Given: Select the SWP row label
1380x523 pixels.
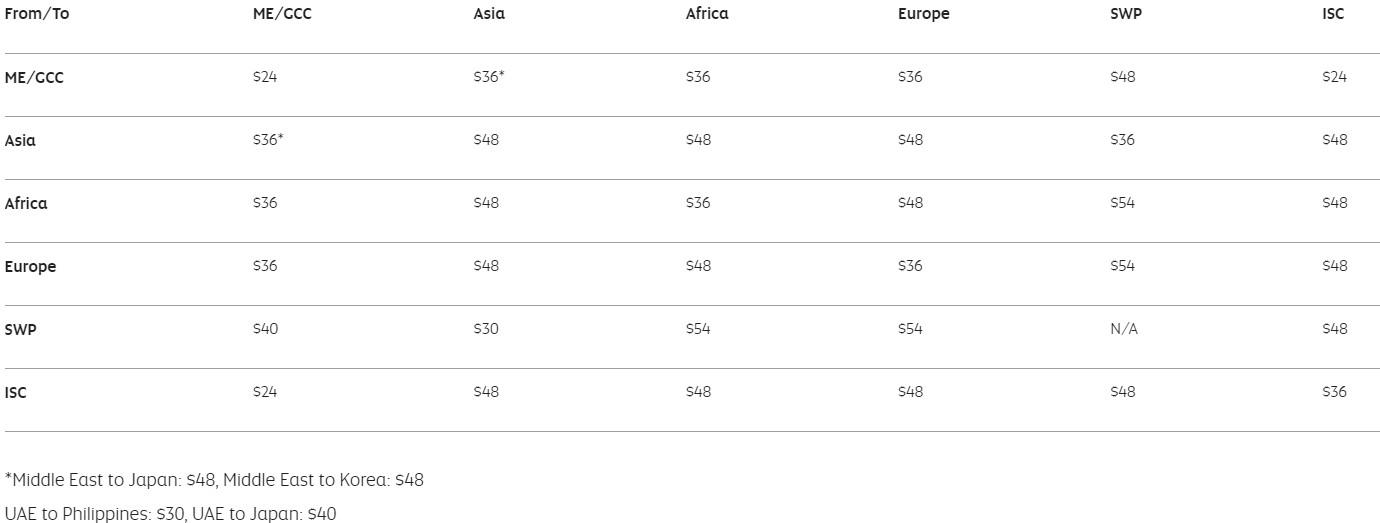Looking at the screenshot, I should 20,329.
